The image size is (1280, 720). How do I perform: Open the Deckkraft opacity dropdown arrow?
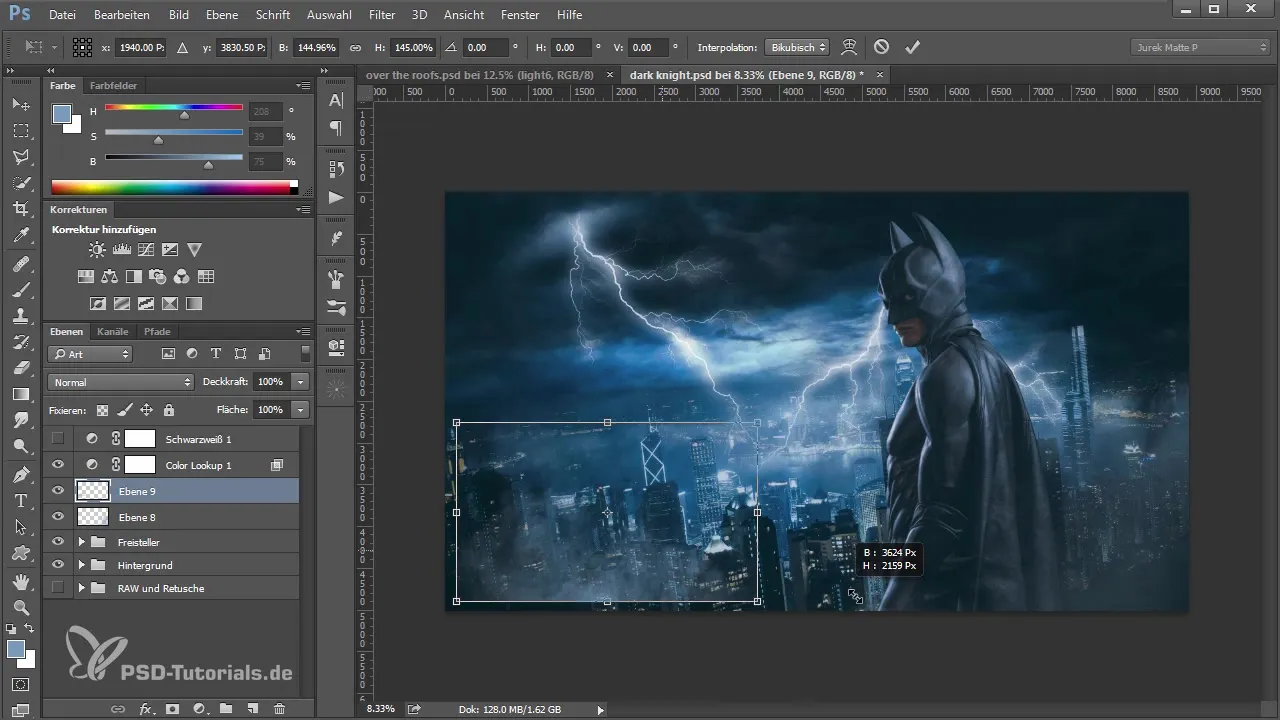tap(301, 382)
